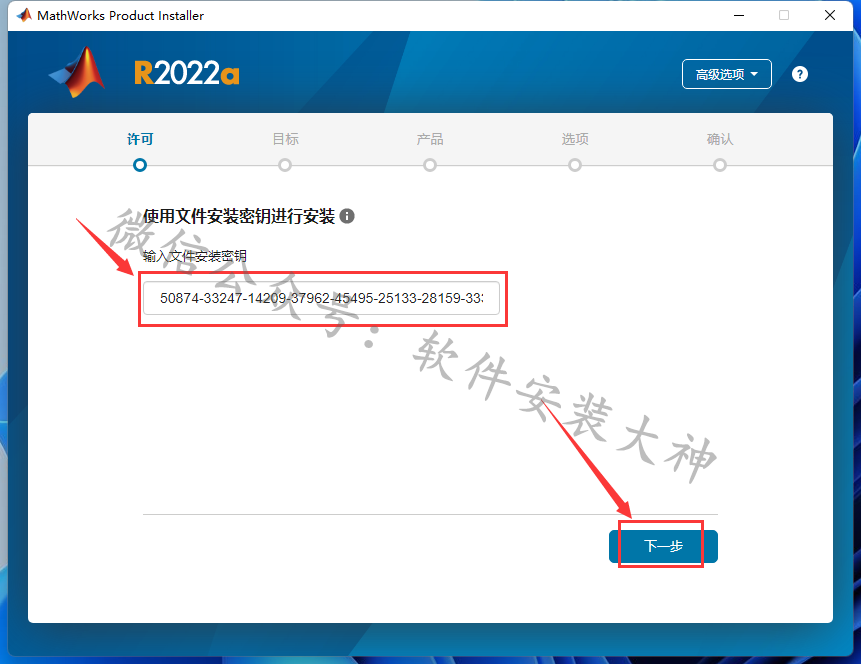Click the 目标 step circle marker
This screenshot has width=861, height=664.
(x=285, y=165)
